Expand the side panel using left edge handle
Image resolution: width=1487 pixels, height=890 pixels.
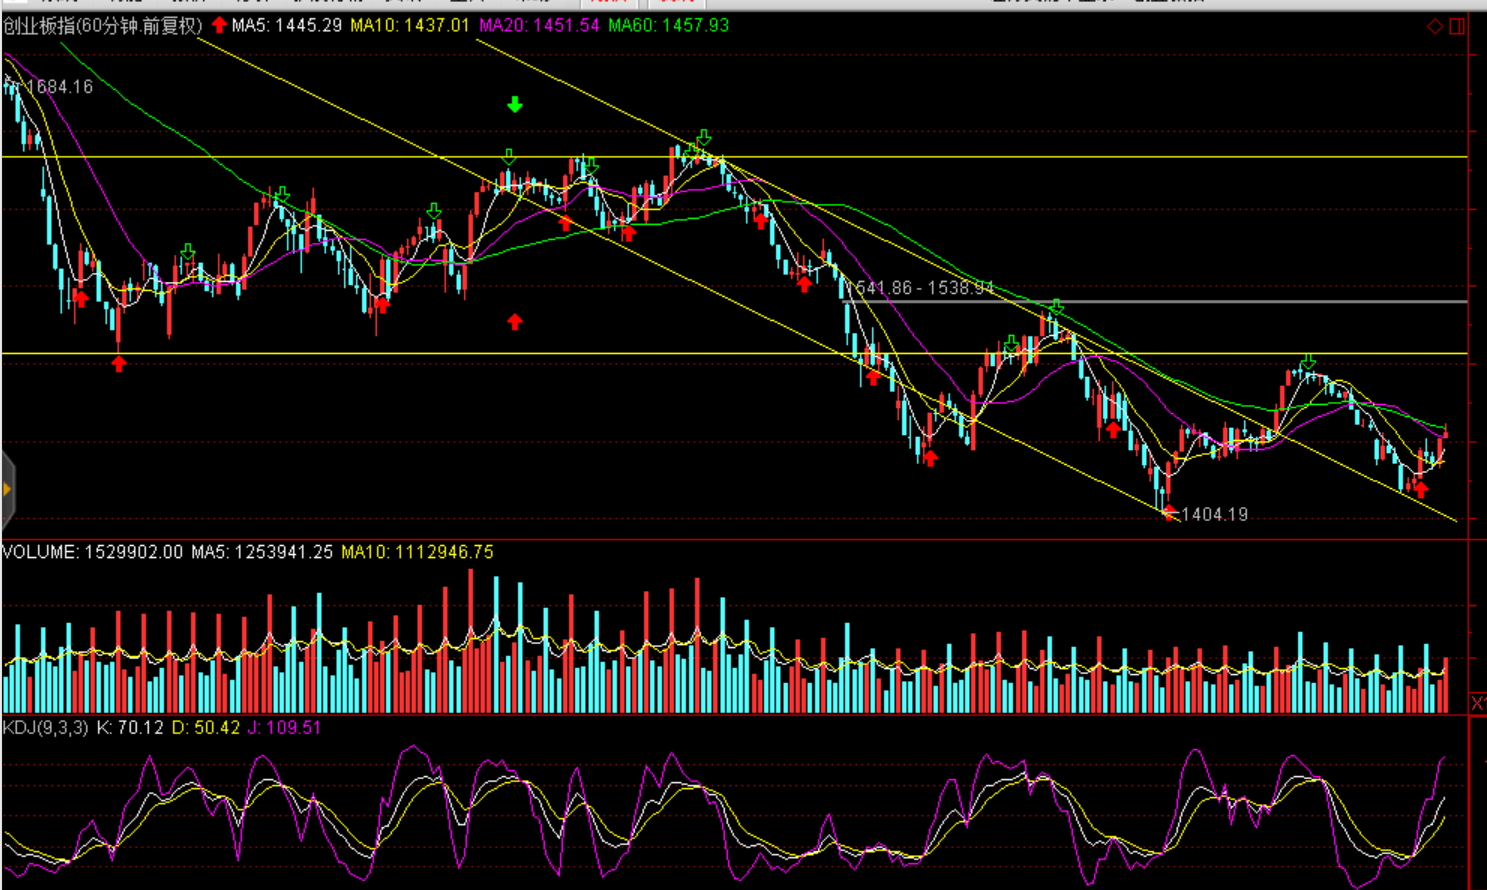pos(7,489)
